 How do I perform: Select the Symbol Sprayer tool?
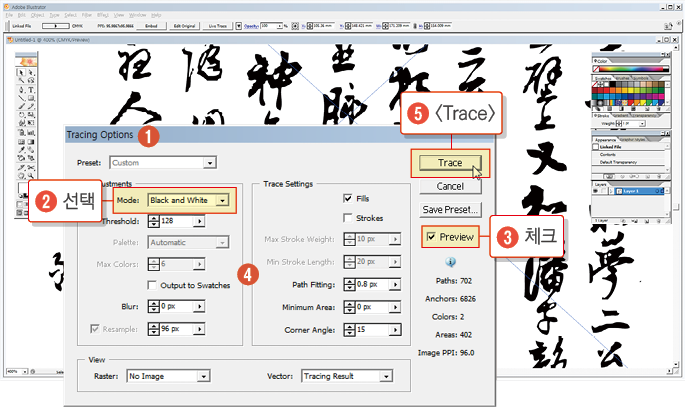[21, 132]
